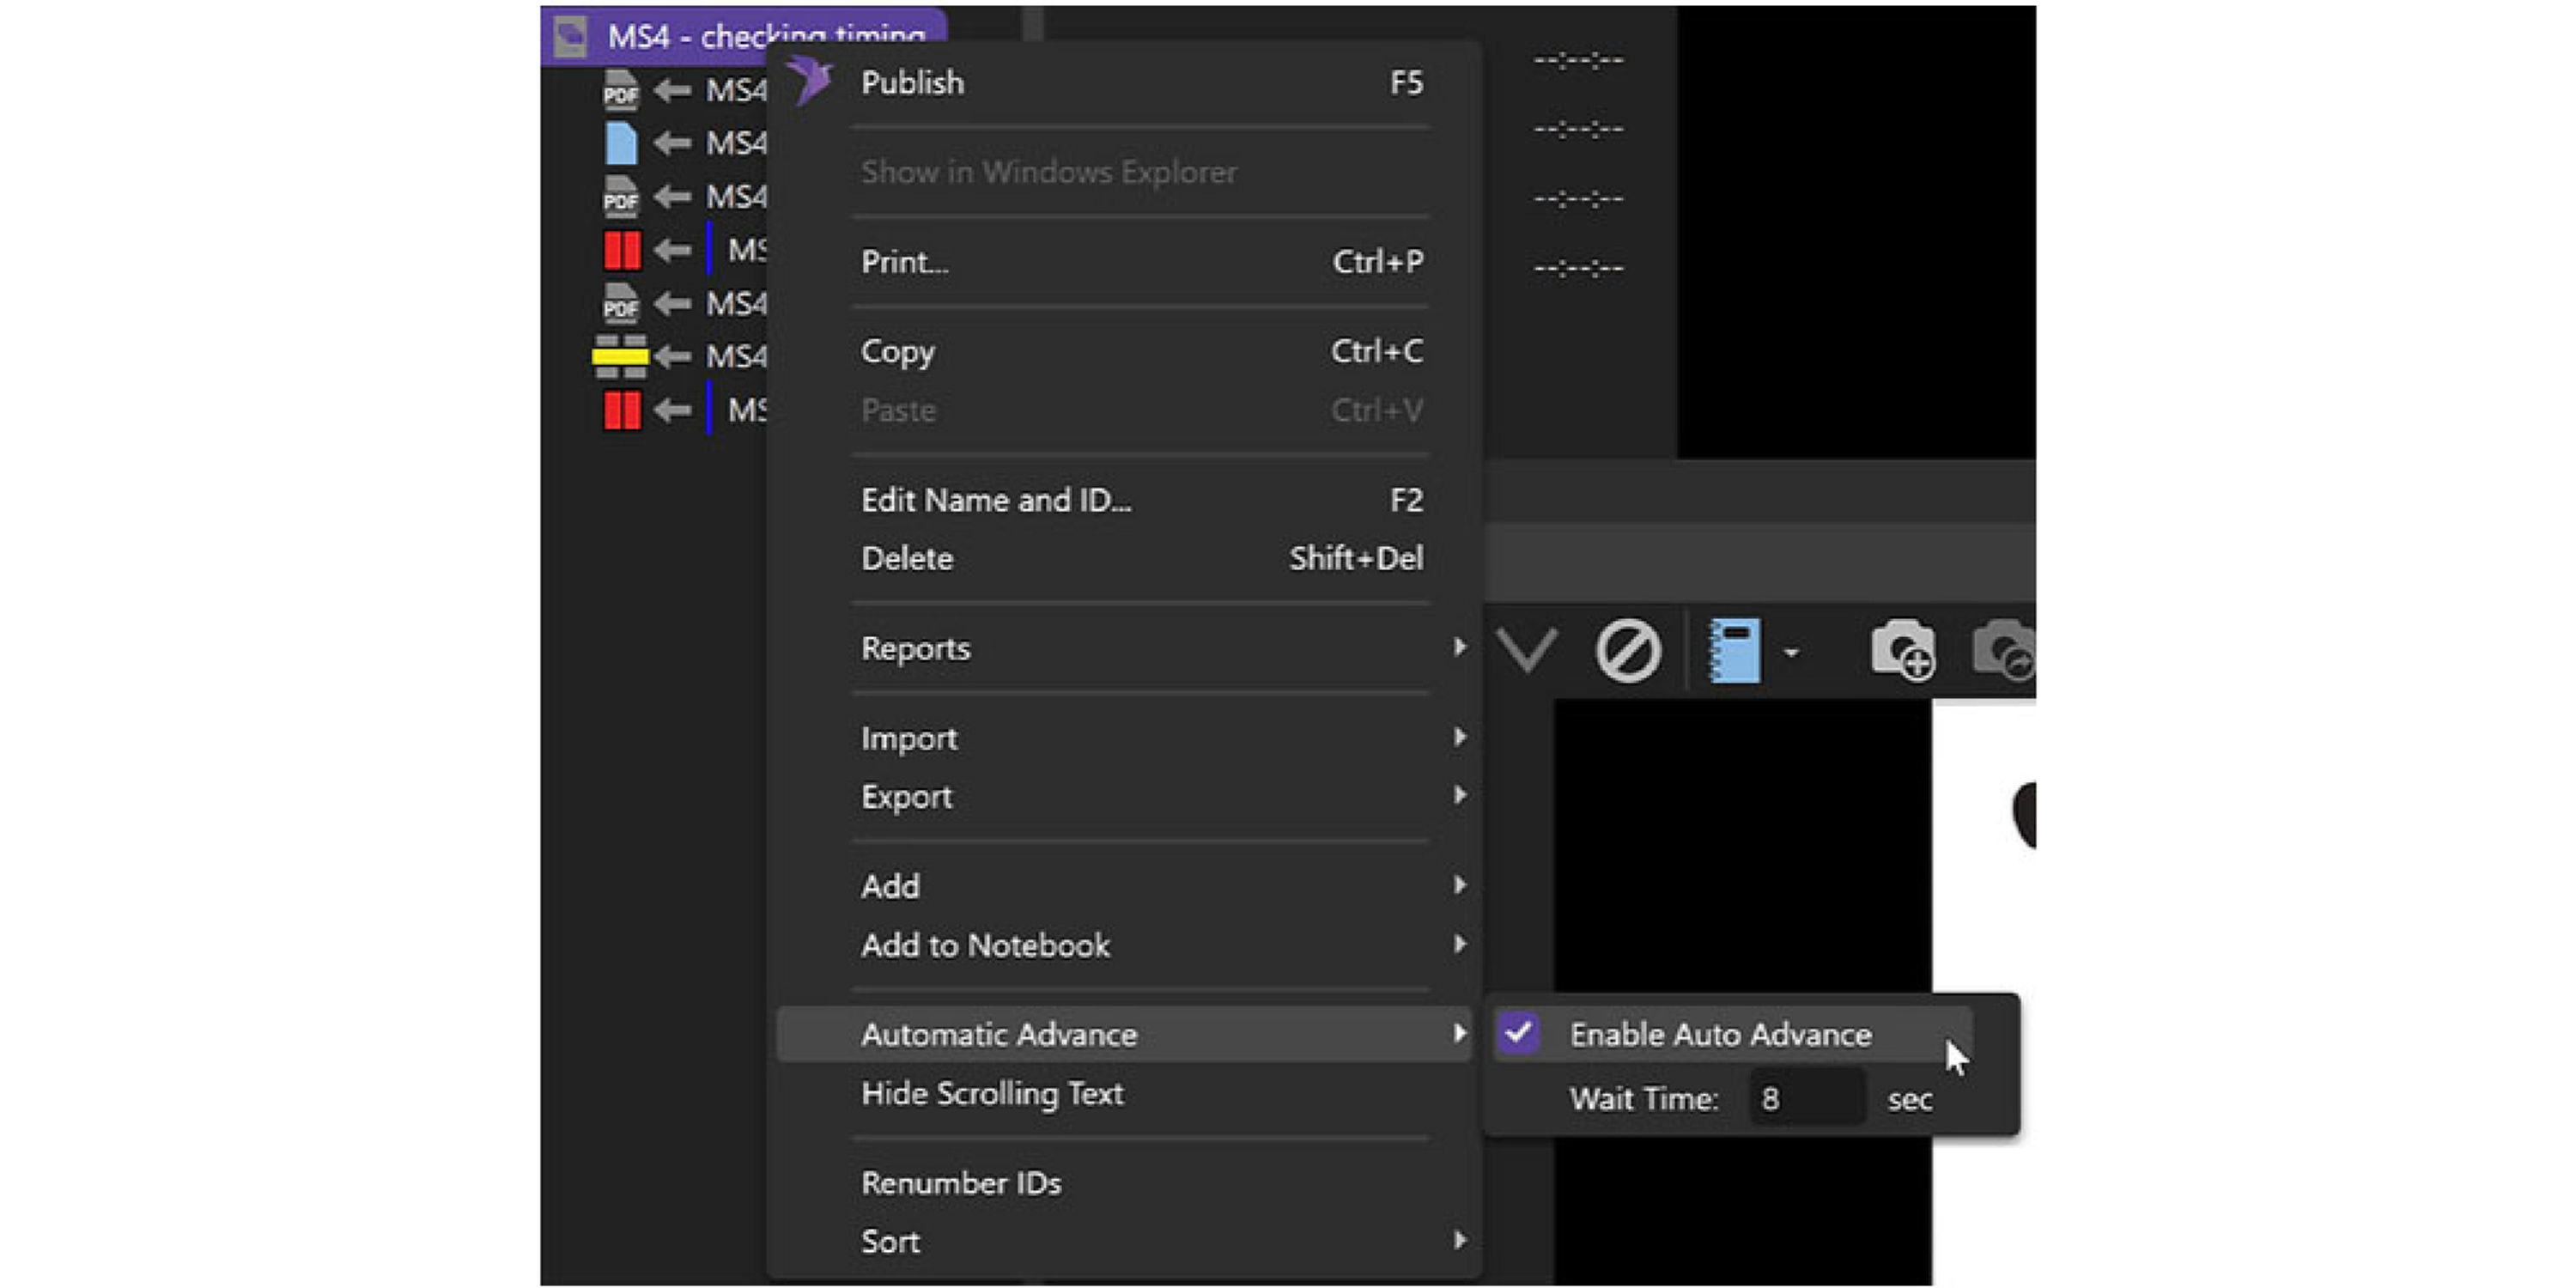This screenshot has height=1288, width=2576.
Task: Select Renumber IDs from context menu
Action: click(x=960, y=1183)
